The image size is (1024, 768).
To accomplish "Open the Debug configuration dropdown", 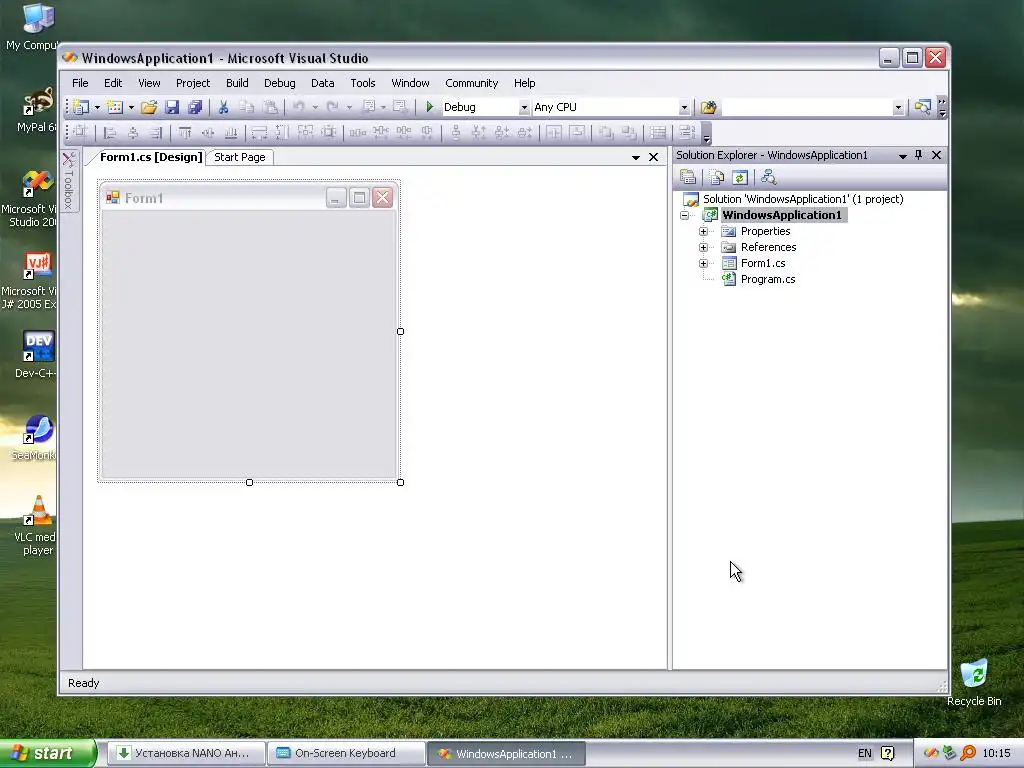I will click(x=524, y=108).
